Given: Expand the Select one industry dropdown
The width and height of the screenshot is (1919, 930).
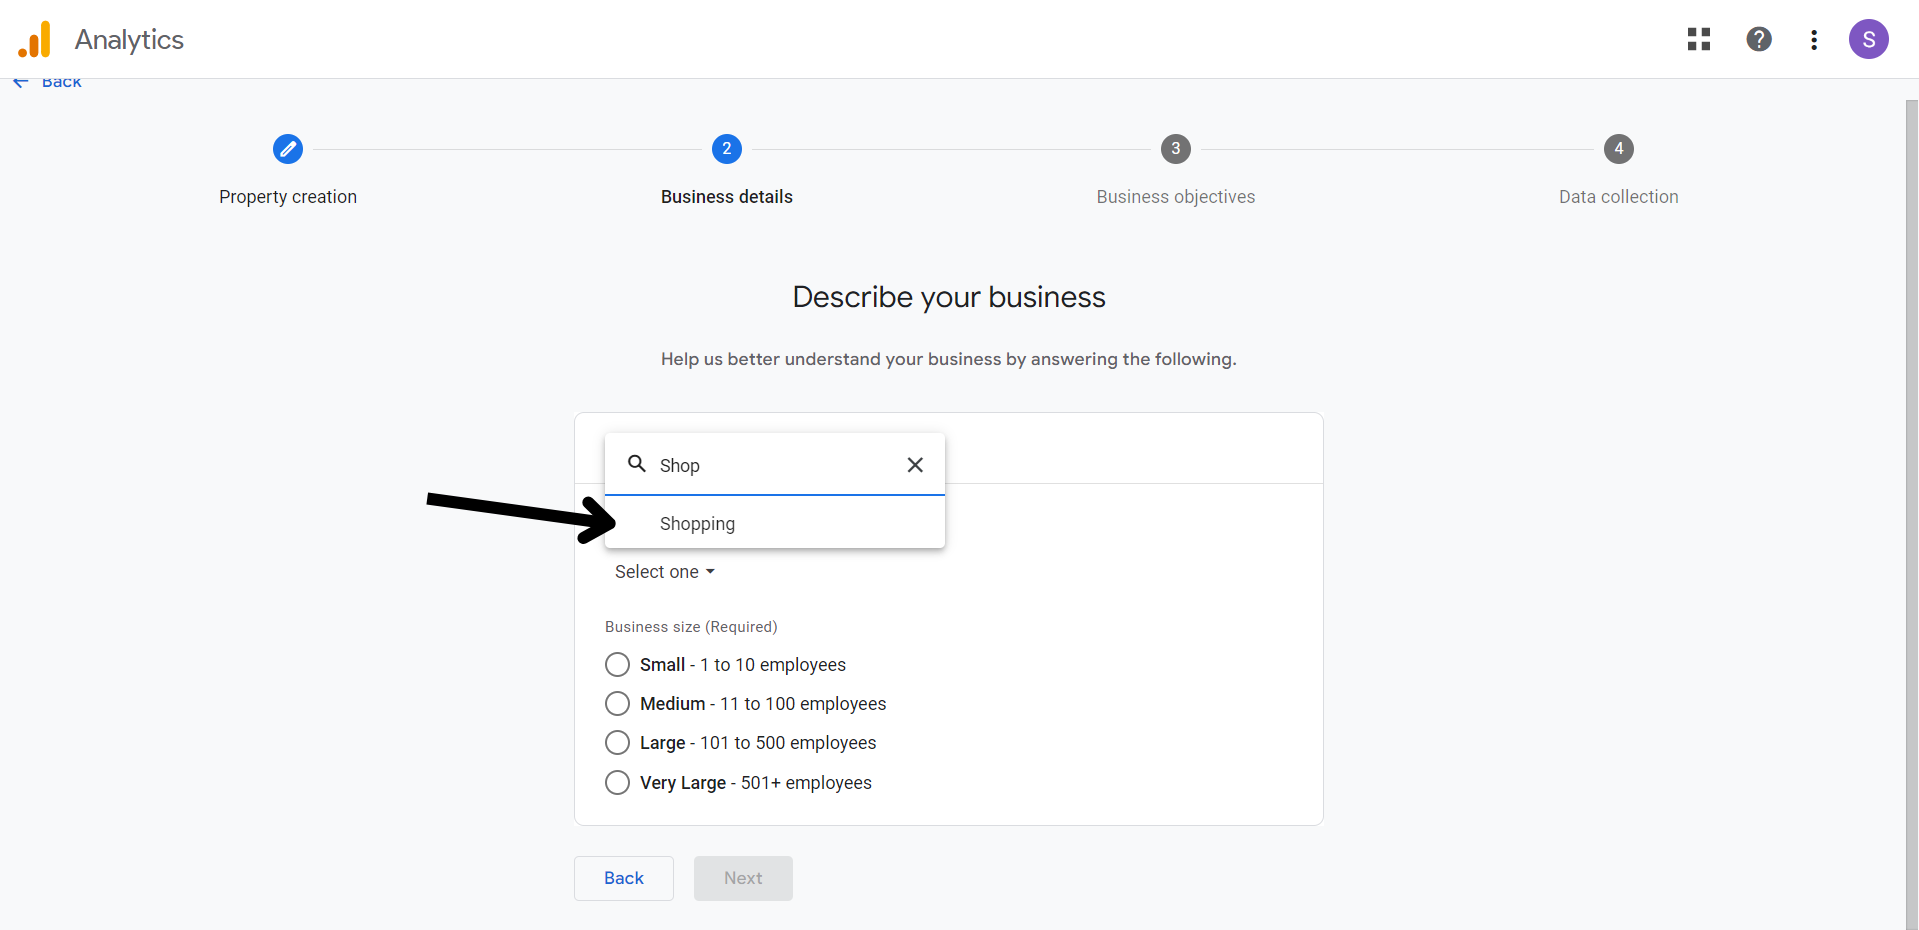Looking at the screenshot, I should tap(664, 572).
